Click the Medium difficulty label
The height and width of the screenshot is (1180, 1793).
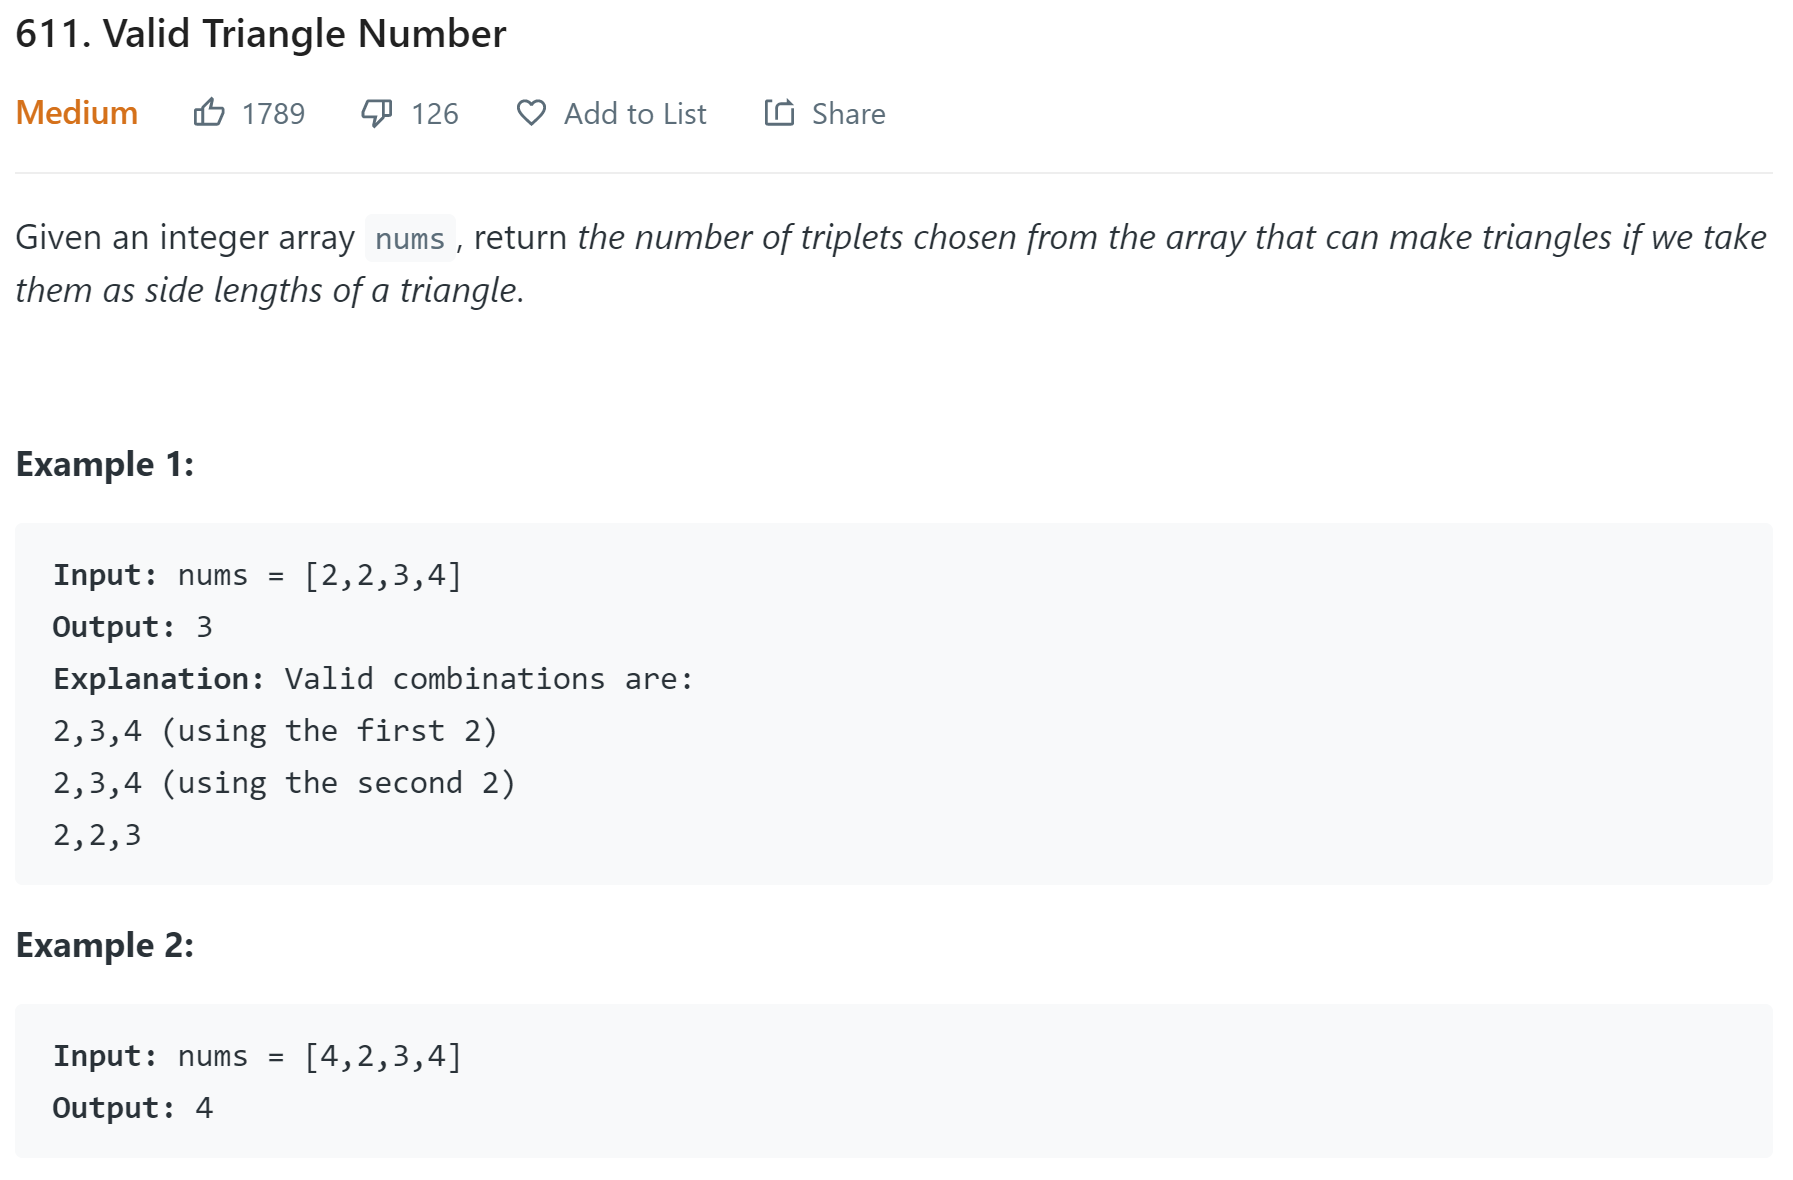click(x=77, y=113)
